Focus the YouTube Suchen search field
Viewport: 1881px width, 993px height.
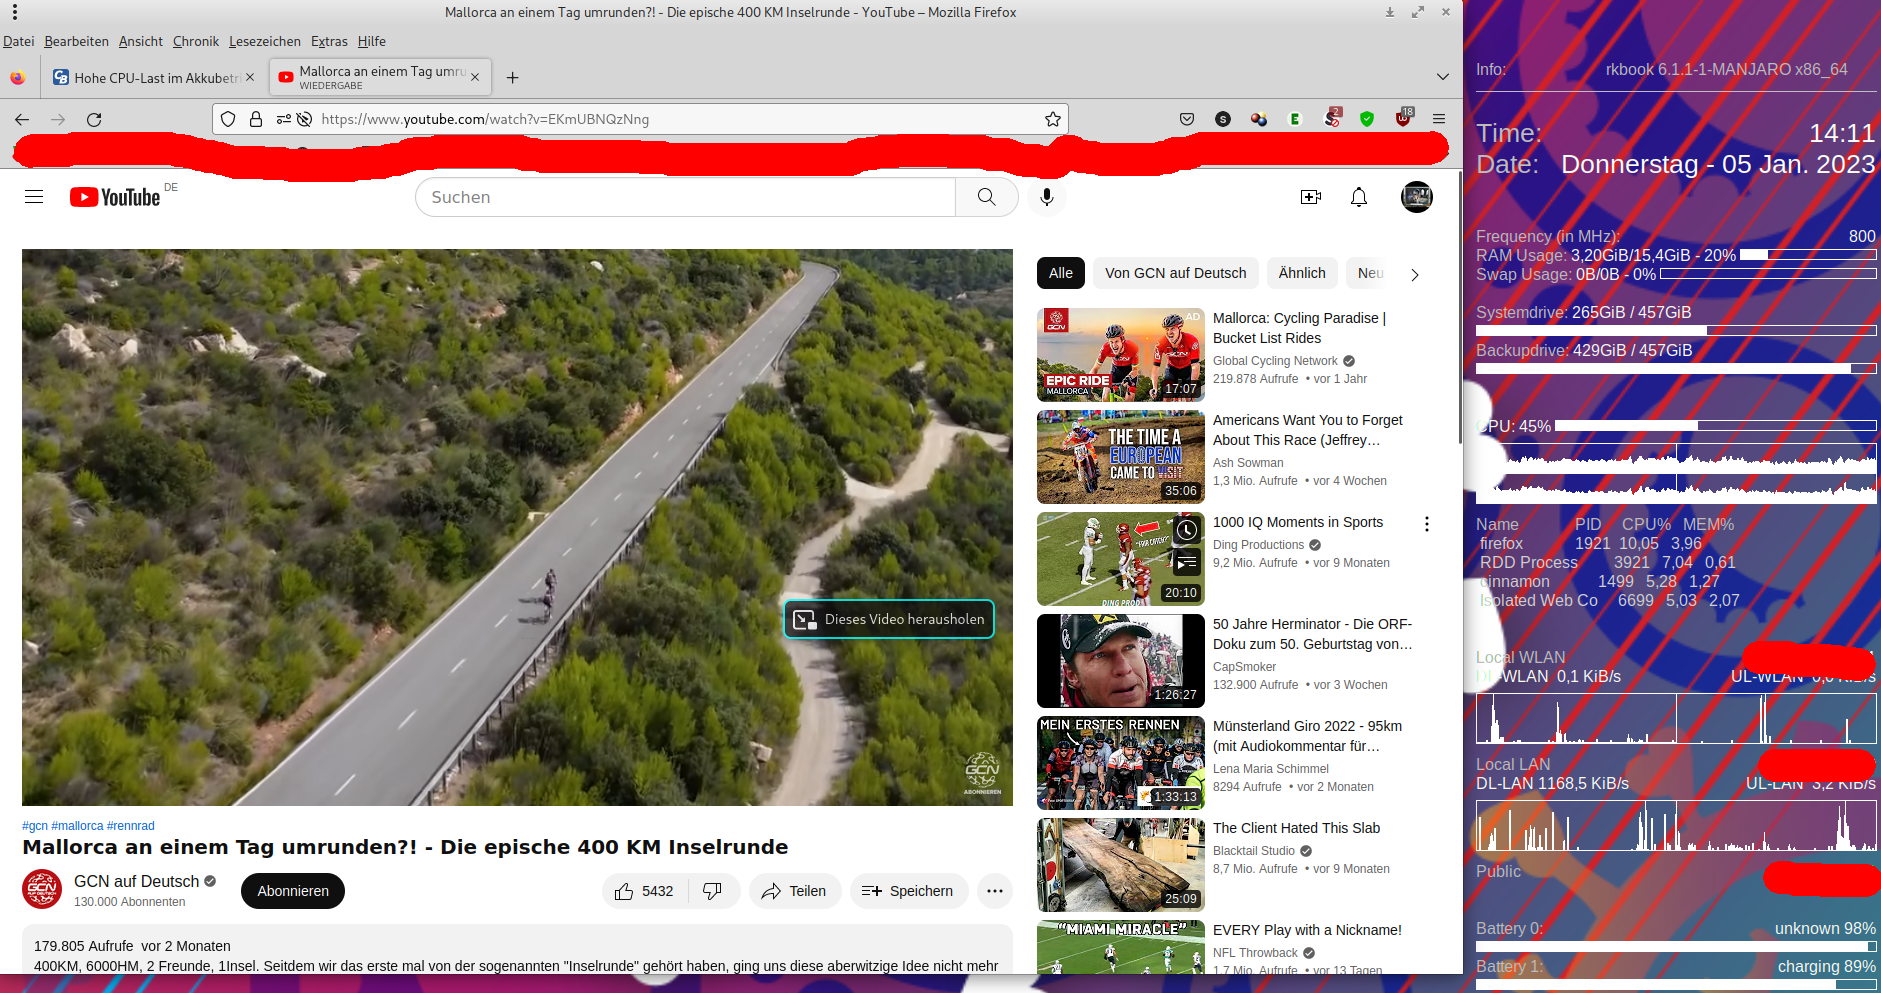coord(685,197)
